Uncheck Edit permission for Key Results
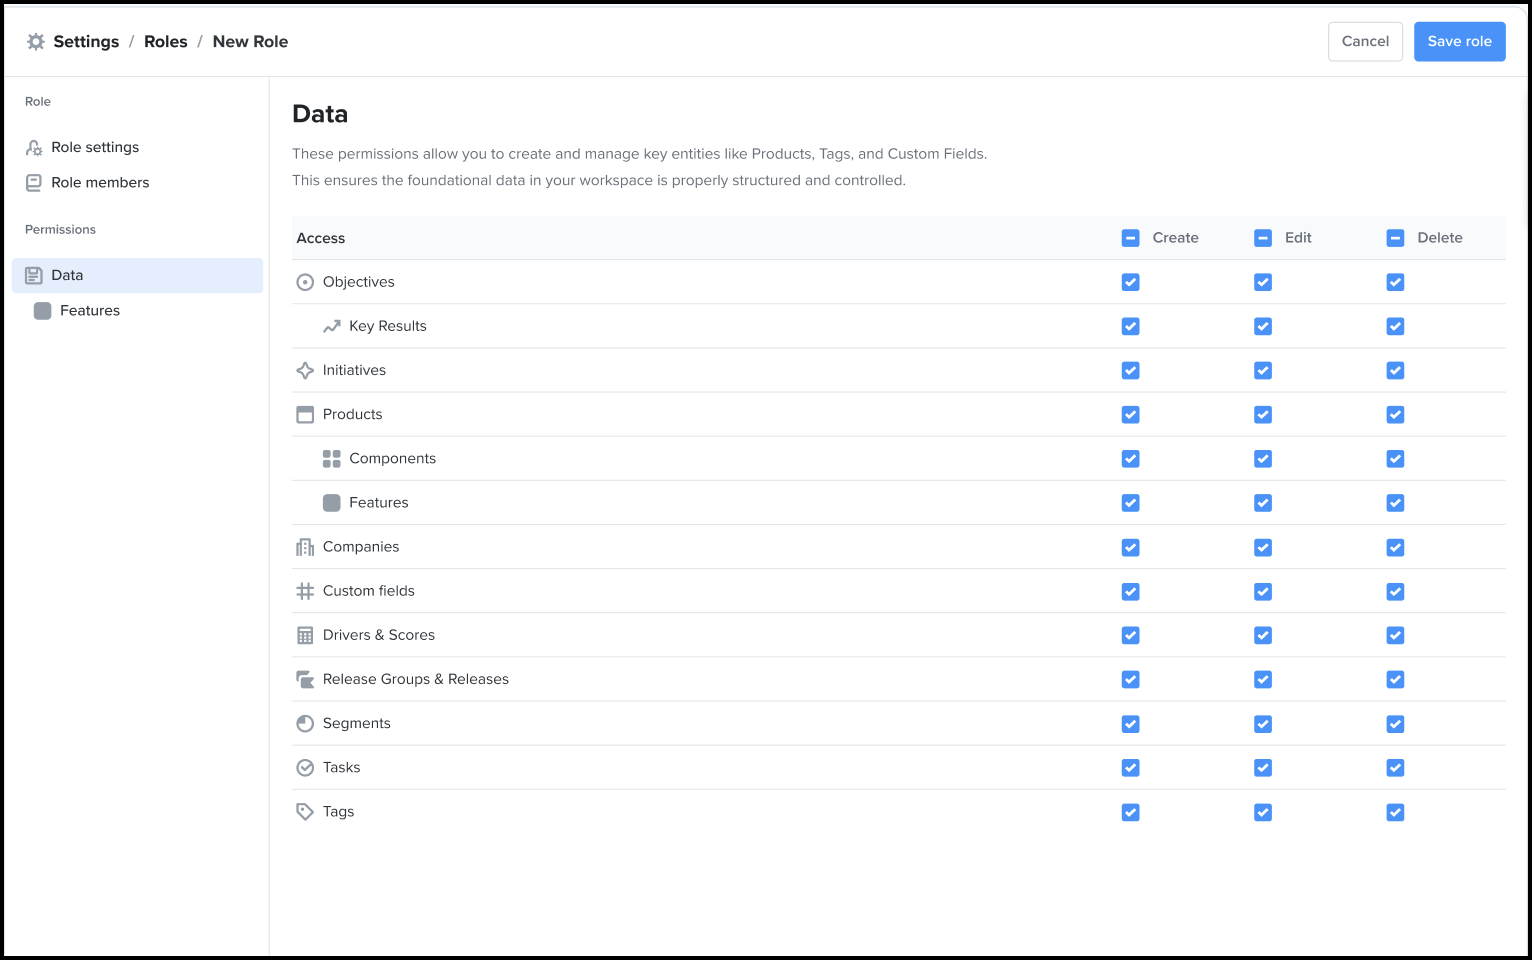Viewport: 1532px width, 960px height. (x=1263, y=326)
